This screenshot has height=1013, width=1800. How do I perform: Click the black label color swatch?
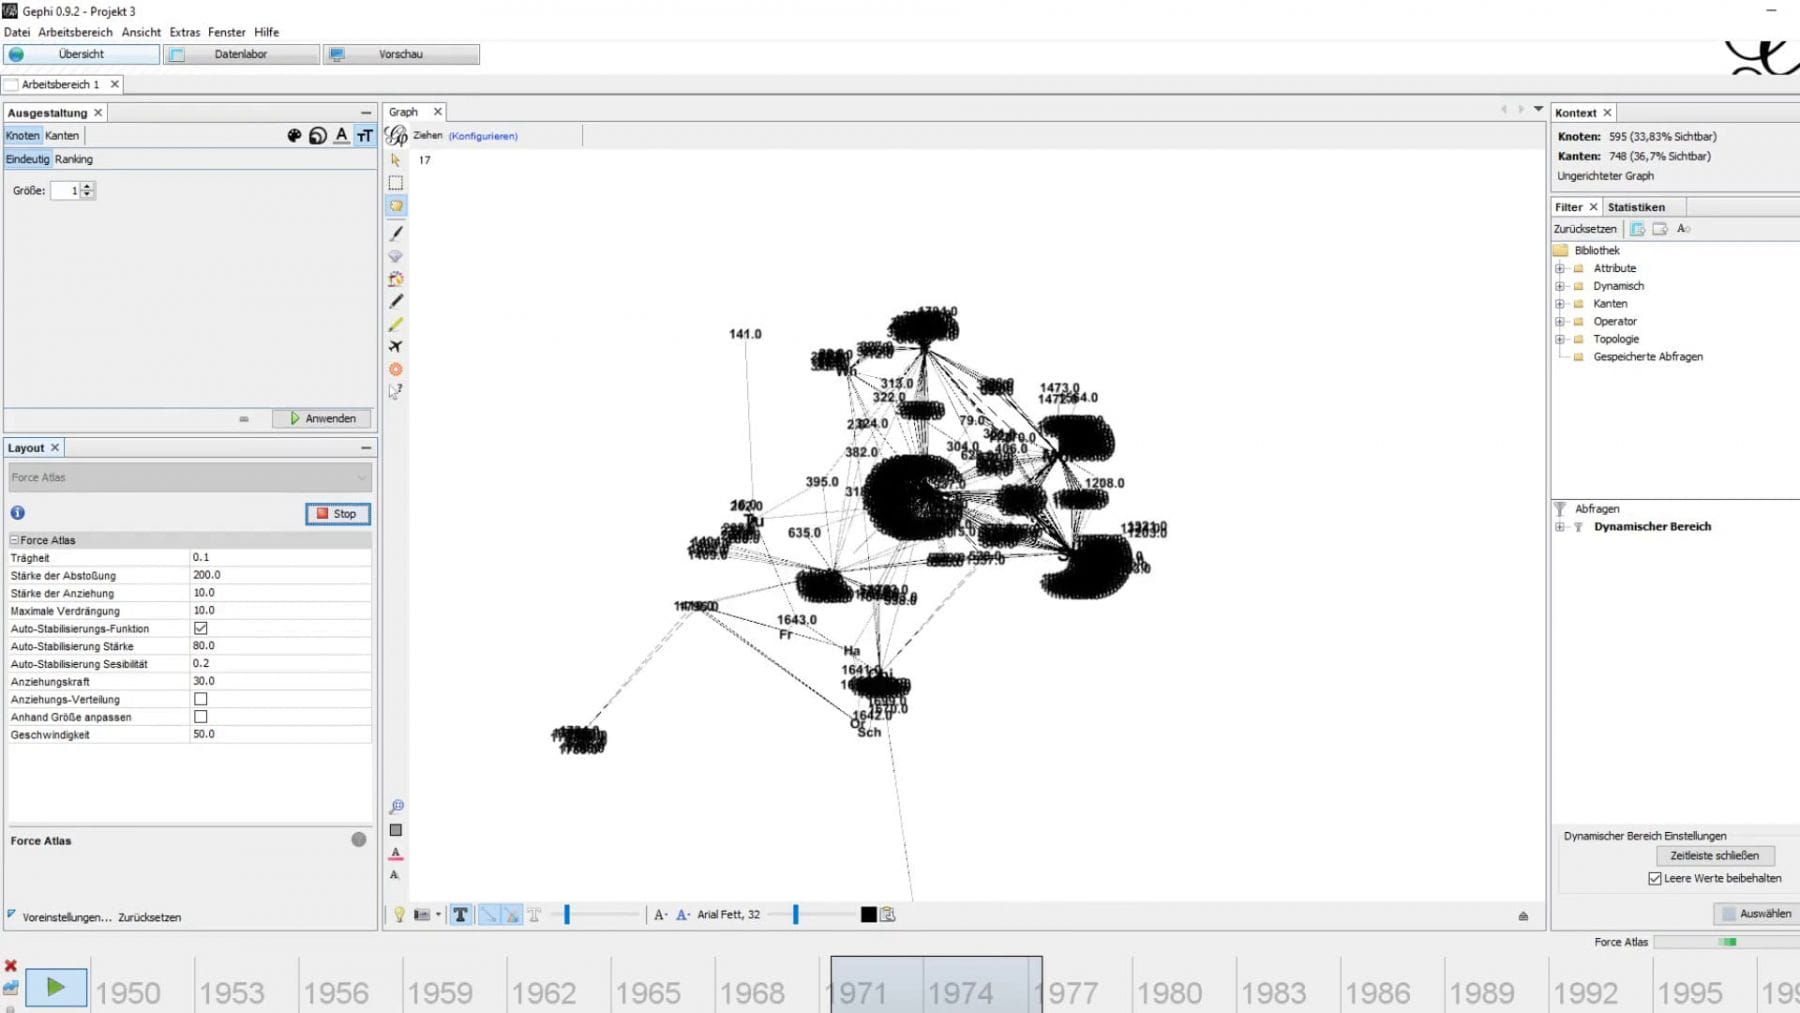(868, 915)
